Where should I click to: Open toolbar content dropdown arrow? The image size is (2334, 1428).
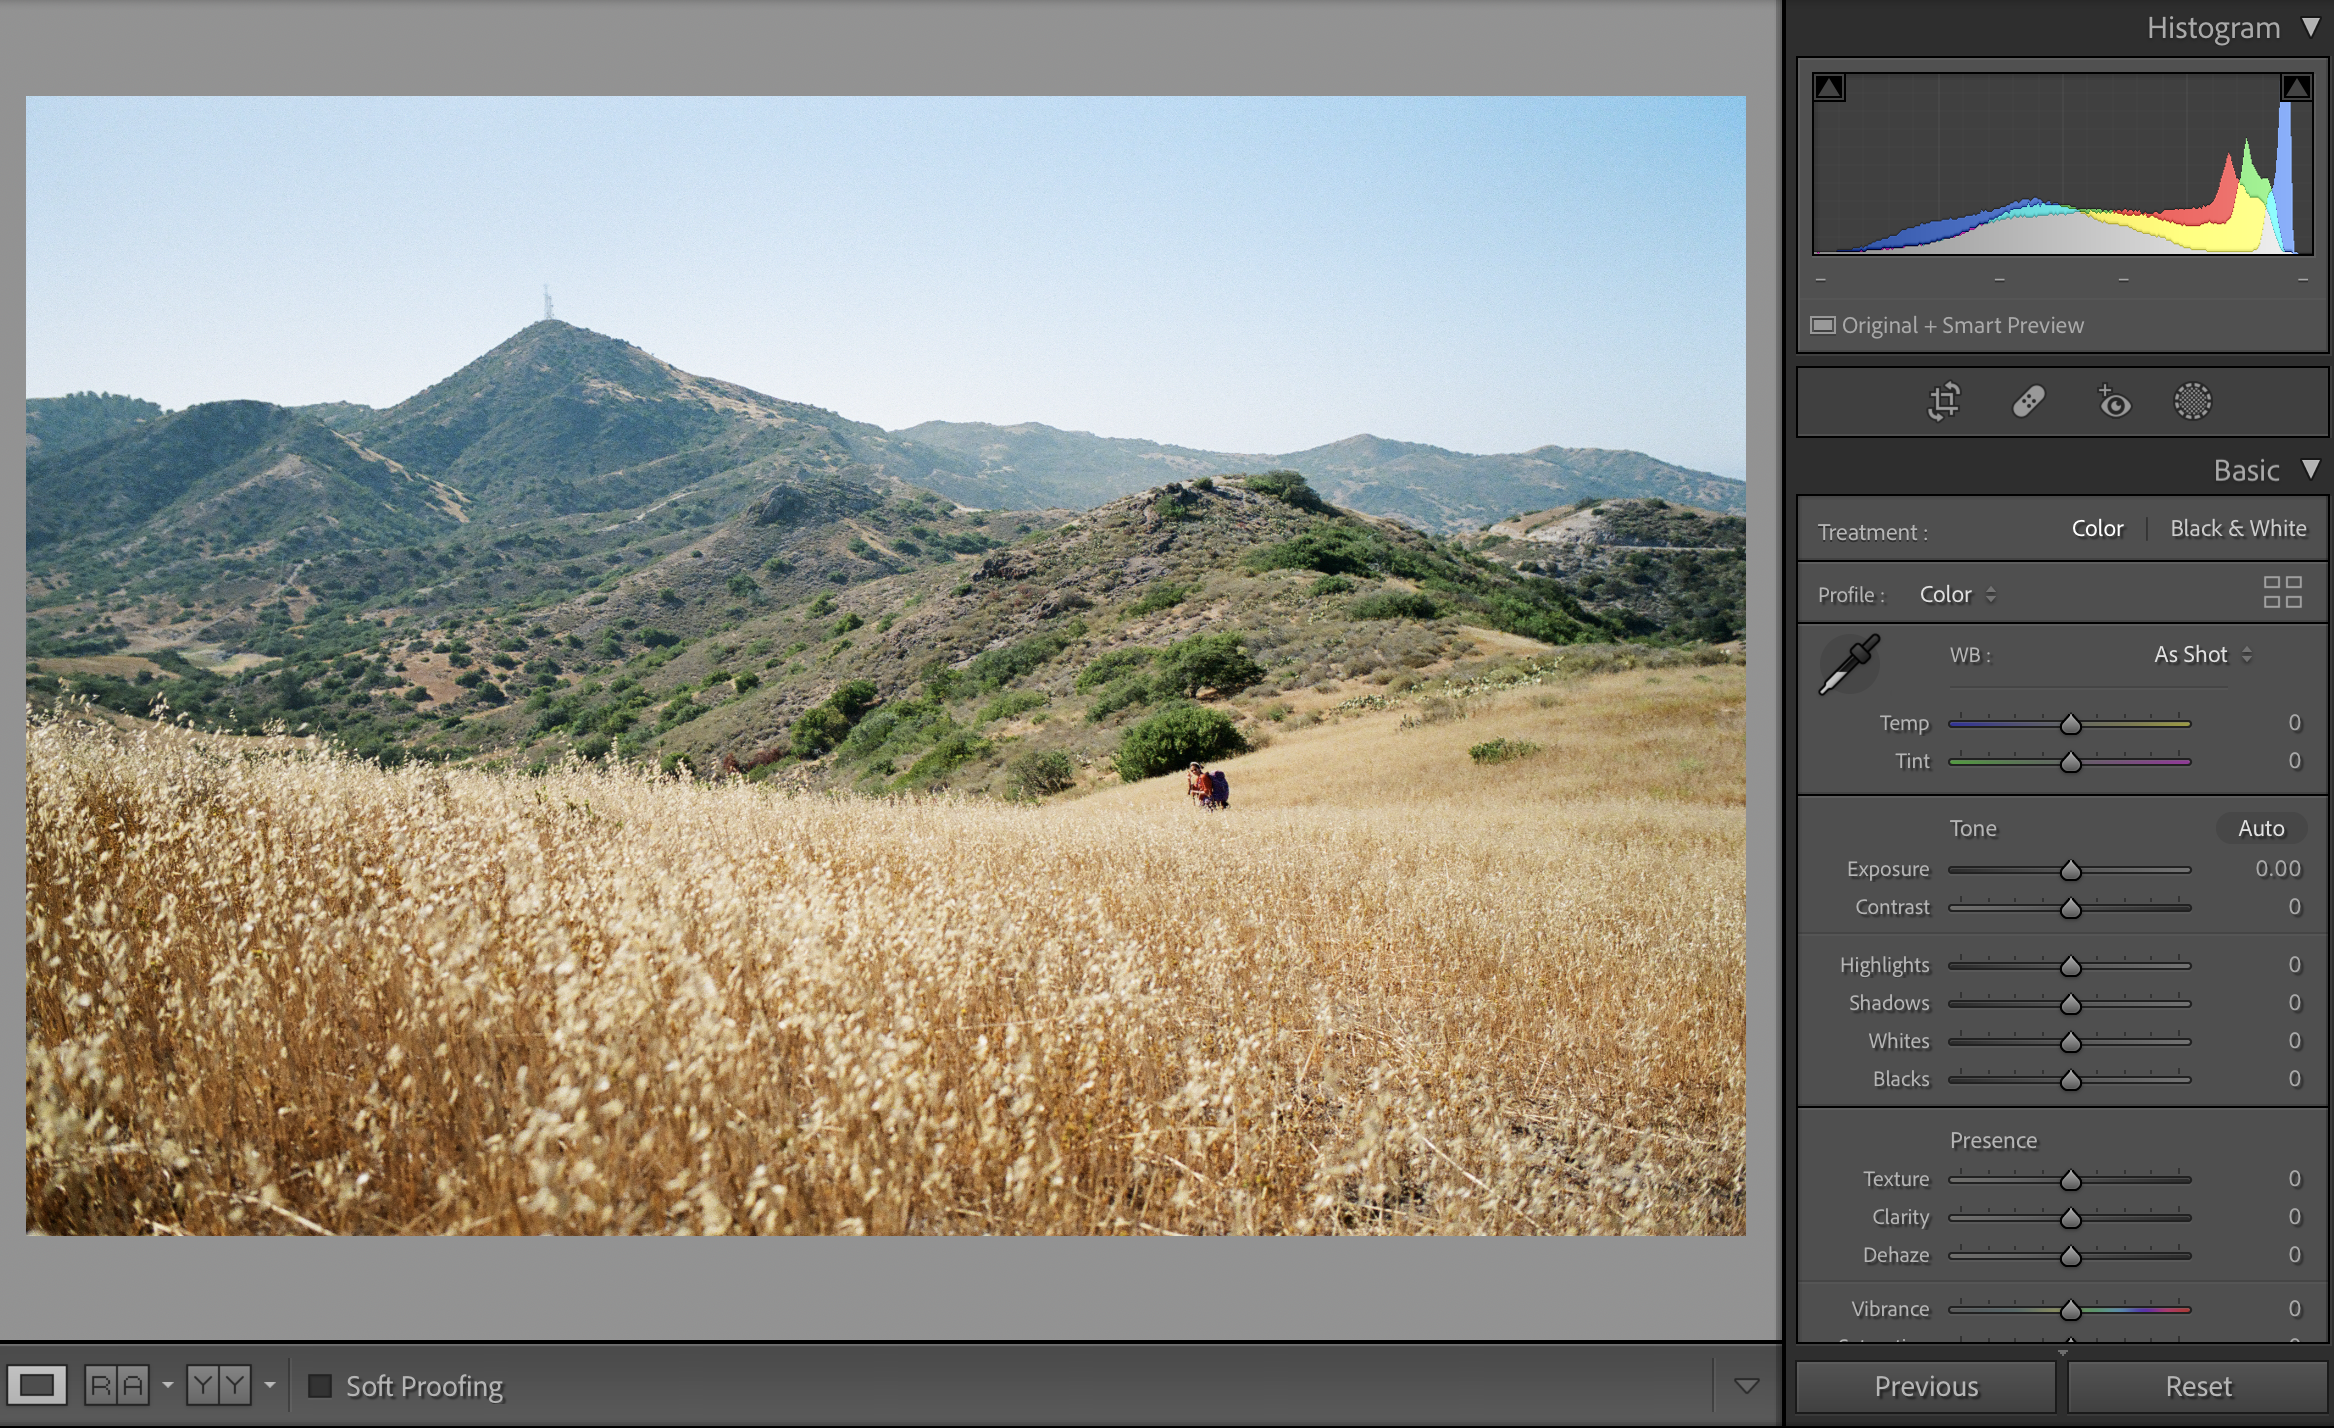coord(1746,1386)
